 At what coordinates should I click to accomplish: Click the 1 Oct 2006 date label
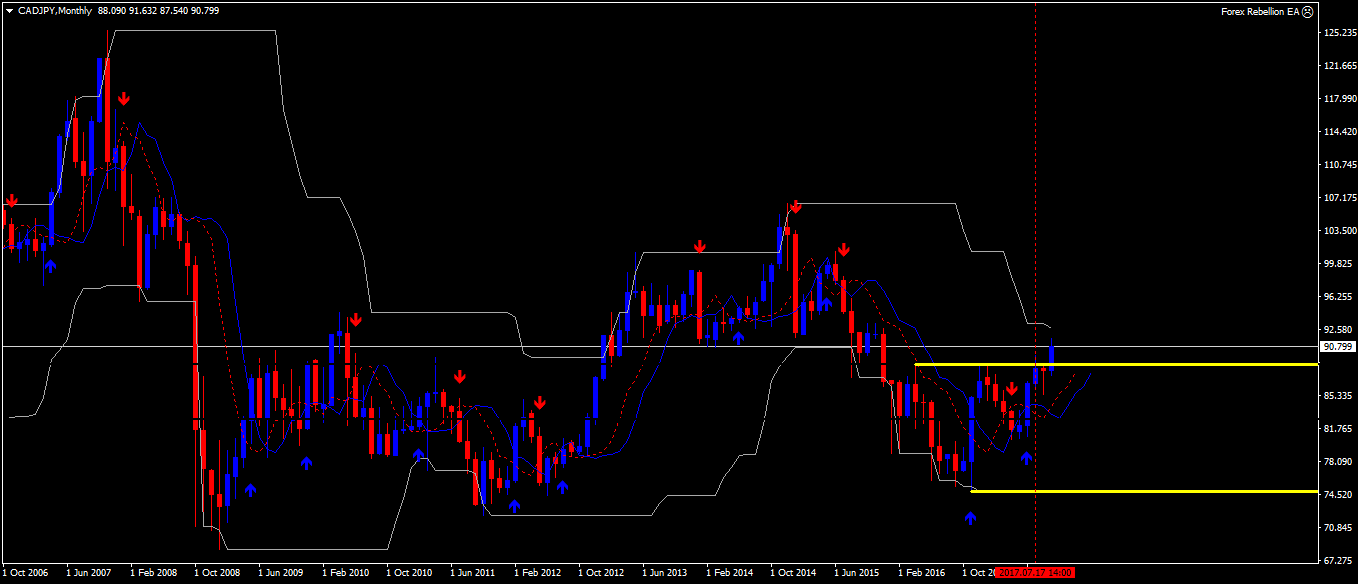pos(25,574)
